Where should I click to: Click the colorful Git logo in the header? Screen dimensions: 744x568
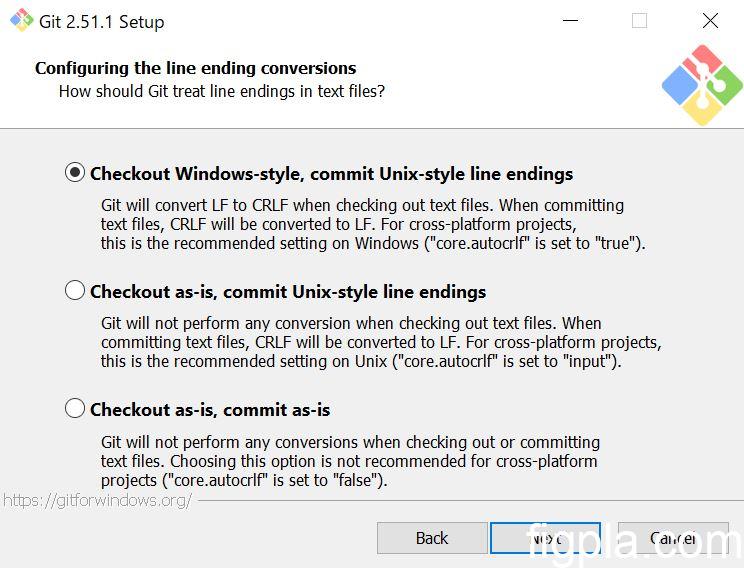point(703,85)
